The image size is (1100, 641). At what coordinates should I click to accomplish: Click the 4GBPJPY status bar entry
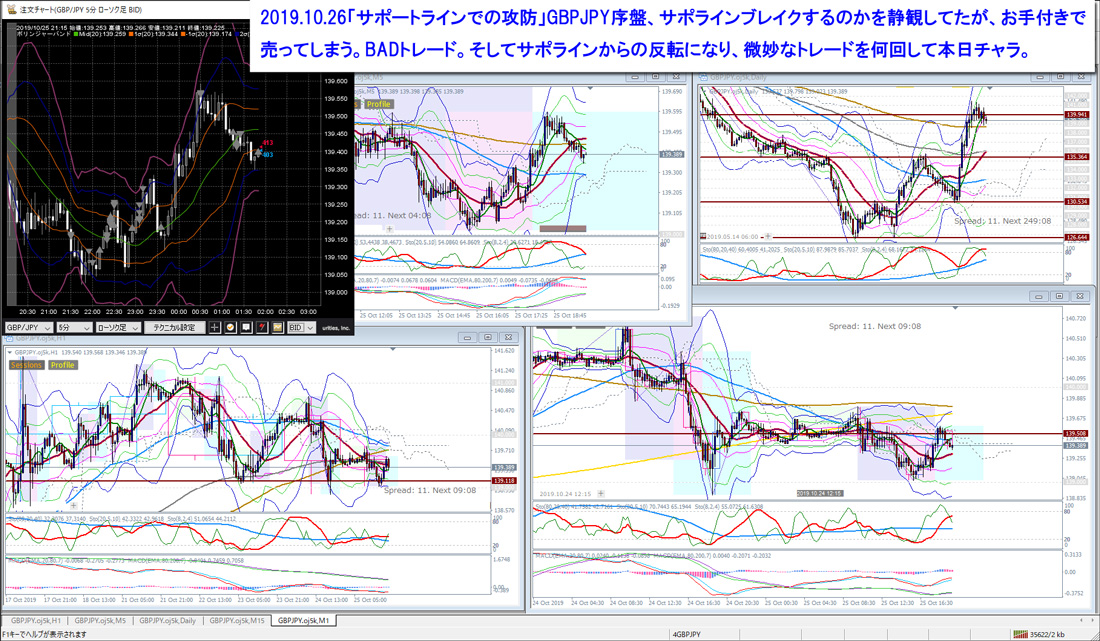[686, 634]
